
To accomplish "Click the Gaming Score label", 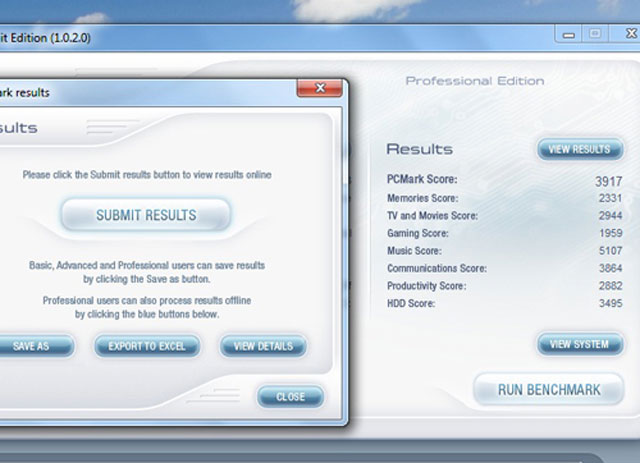I will click(x=418, y=233).
